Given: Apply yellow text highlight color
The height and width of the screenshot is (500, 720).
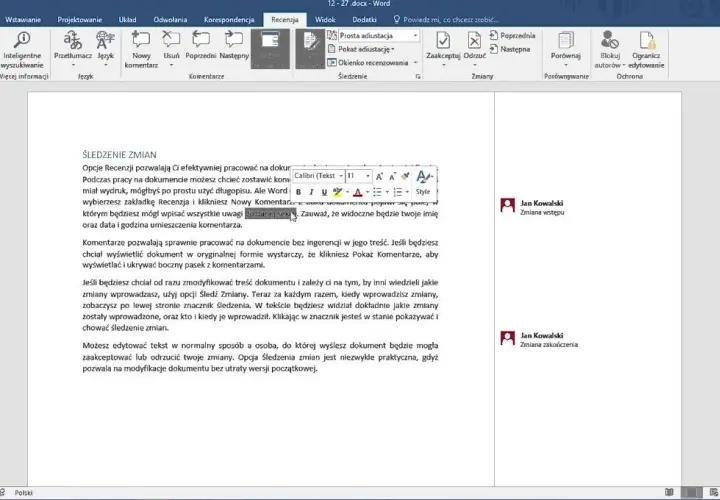Looking at the screenshot, I should click(x=338, y=192).
